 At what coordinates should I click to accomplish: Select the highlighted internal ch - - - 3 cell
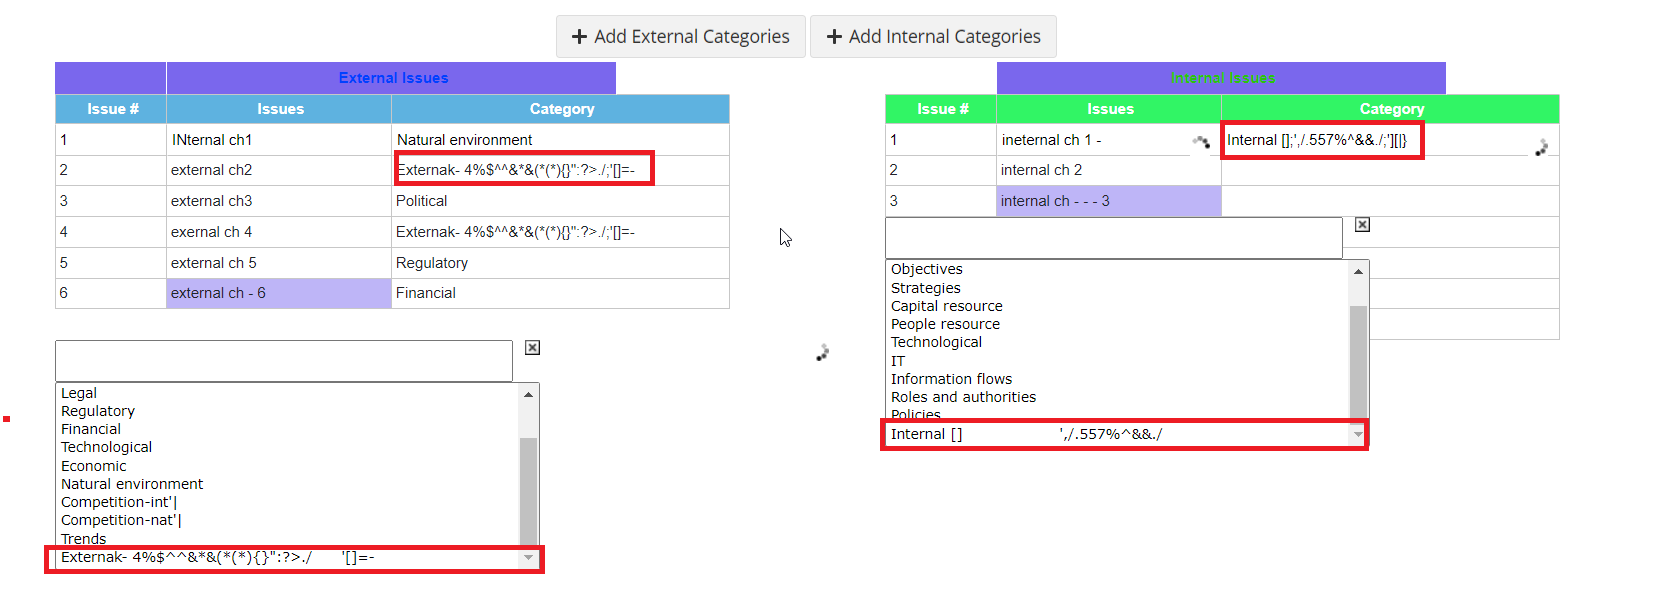click(1109, 201)
